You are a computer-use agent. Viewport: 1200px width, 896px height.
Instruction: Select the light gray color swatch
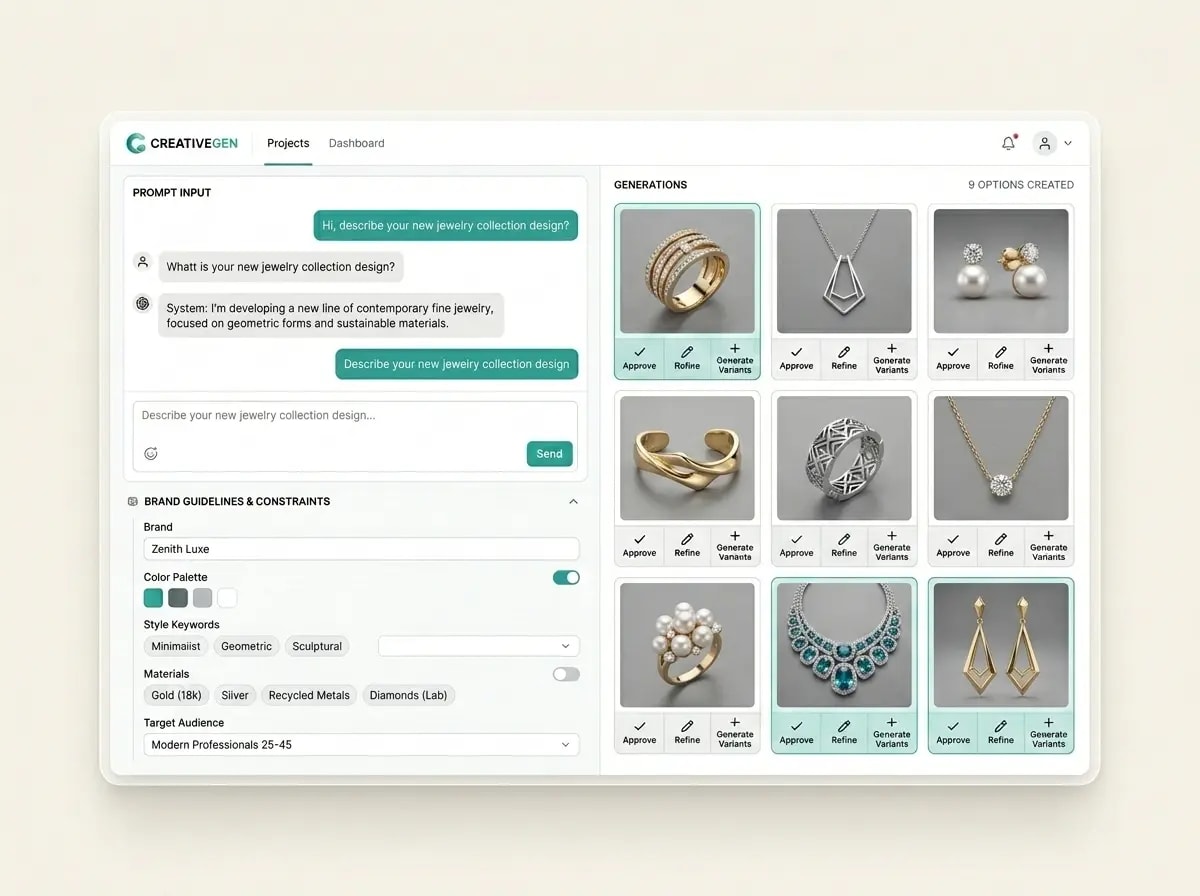(202, 598)
